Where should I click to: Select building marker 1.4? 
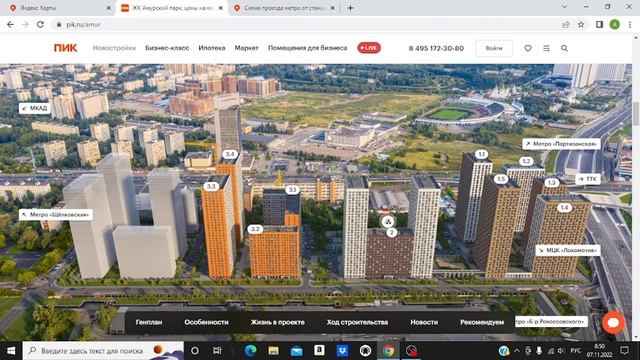point(564,208)
